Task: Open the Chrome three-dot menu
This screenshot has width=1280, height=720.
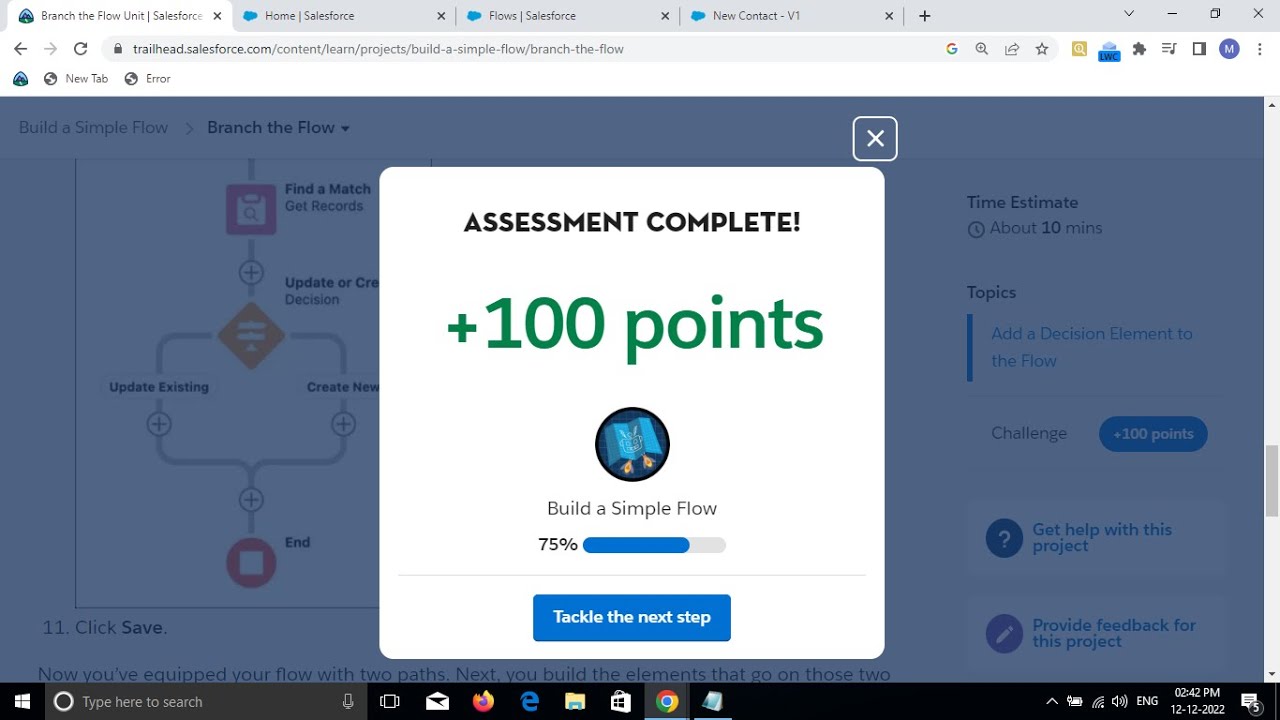Action: click(1259, 49)
